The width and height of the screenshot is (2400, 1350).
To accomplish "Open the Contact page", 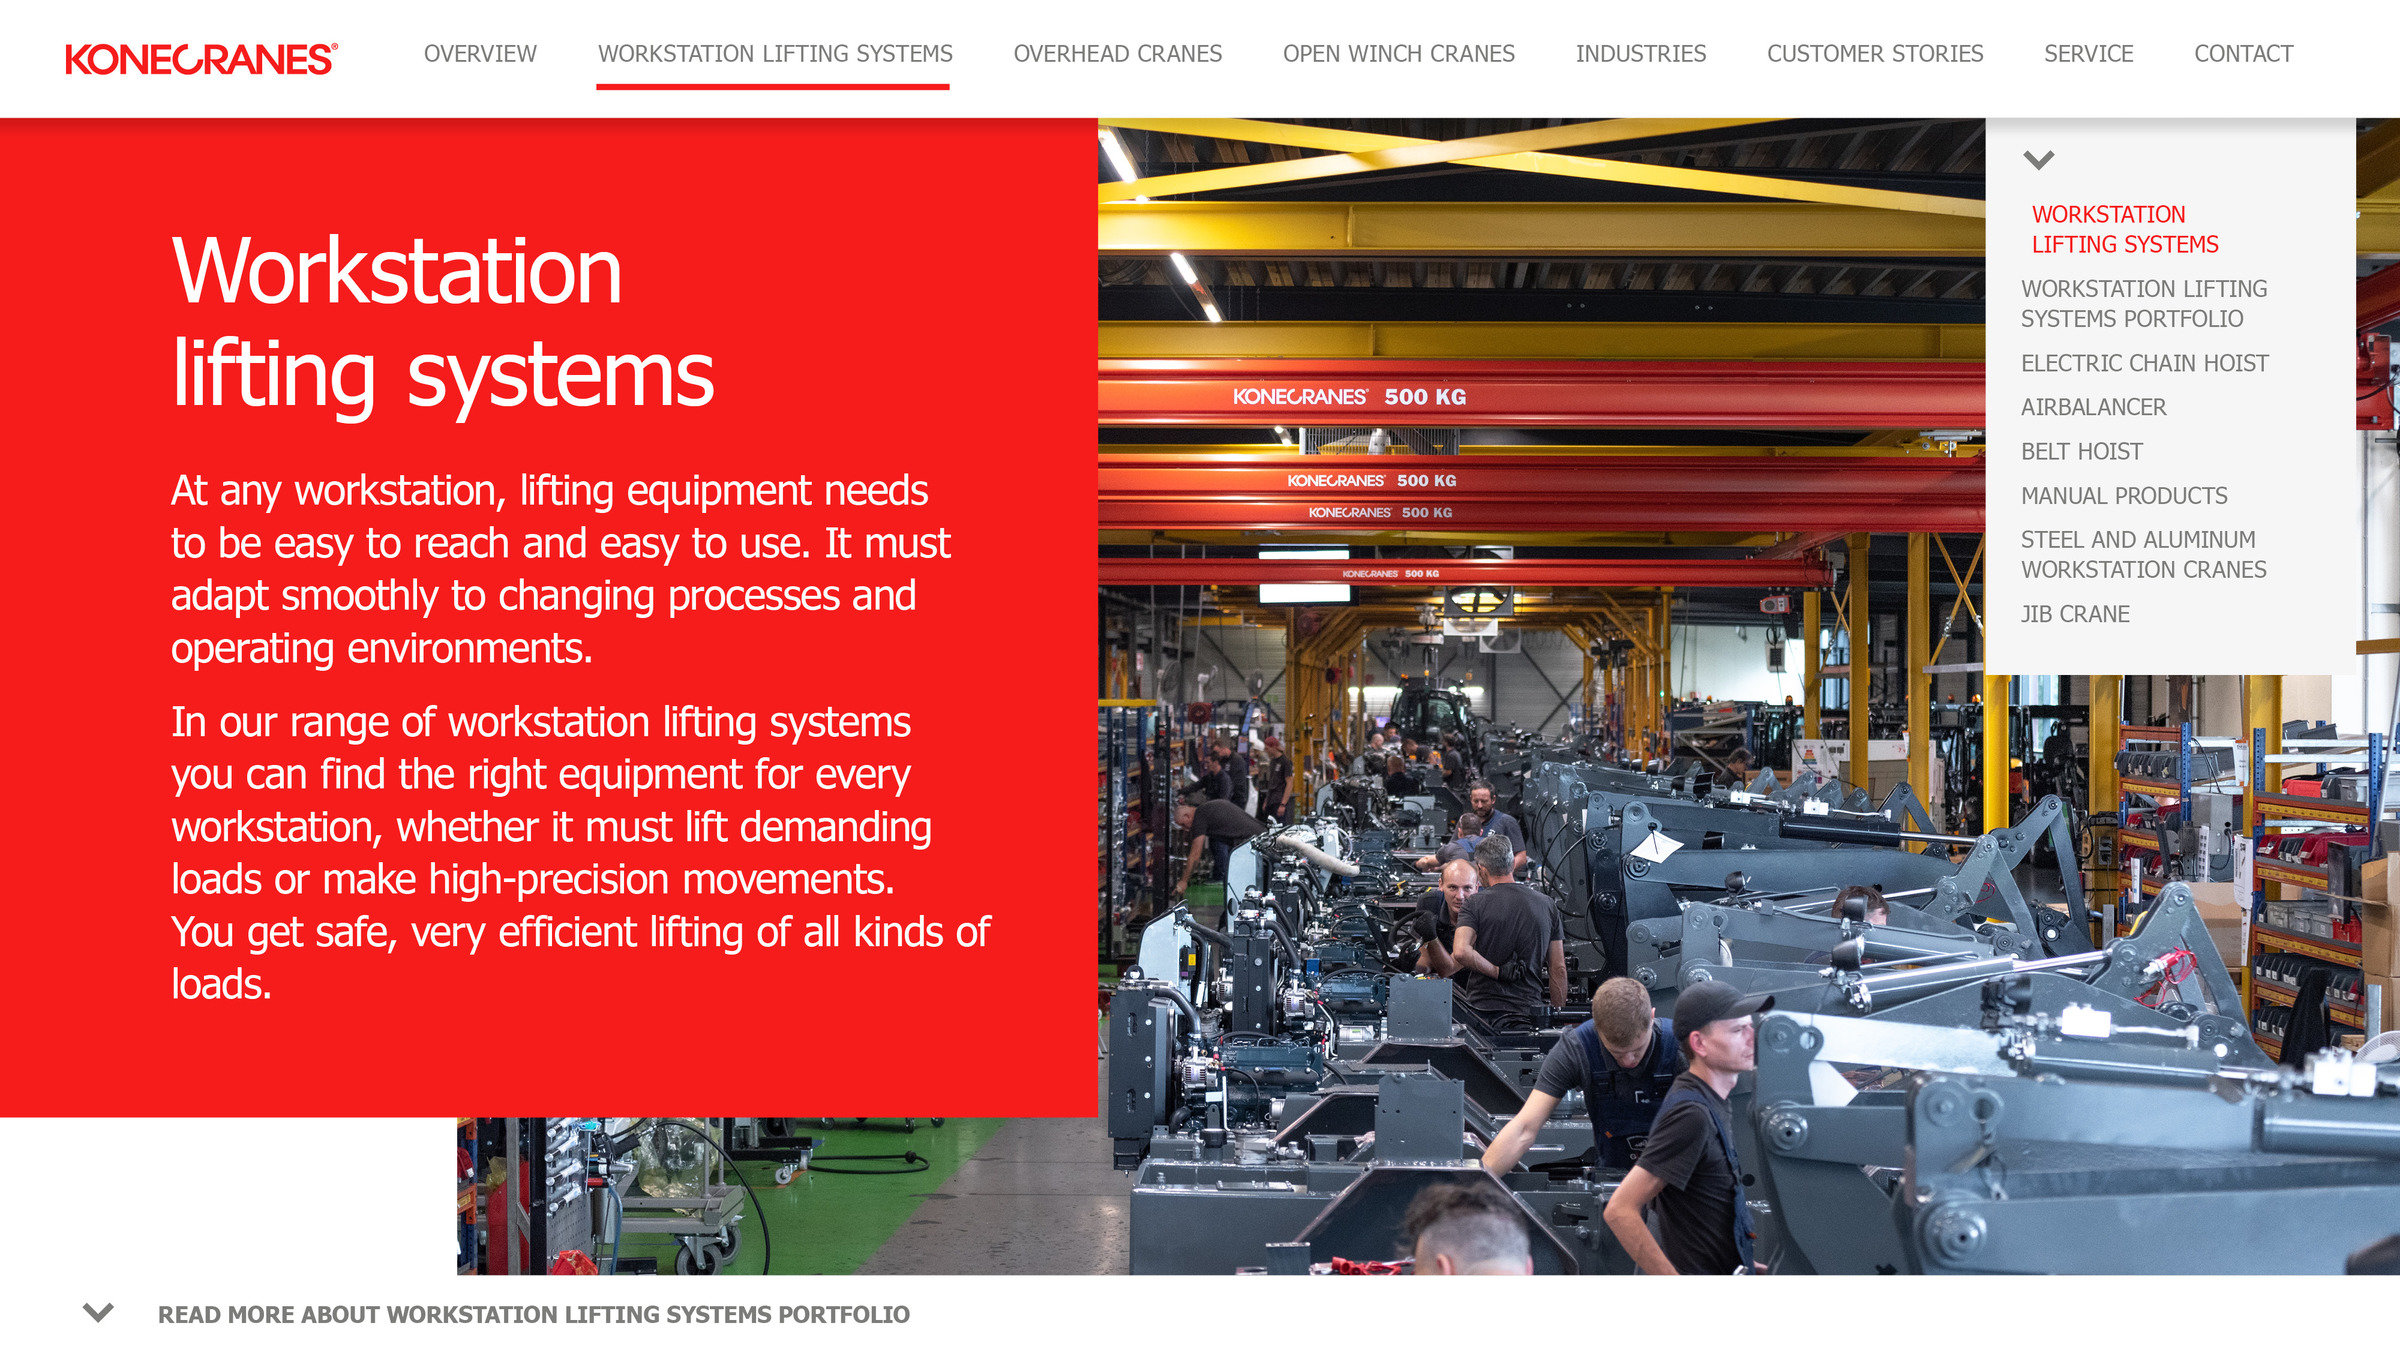I will click(x=2243, y=54).
